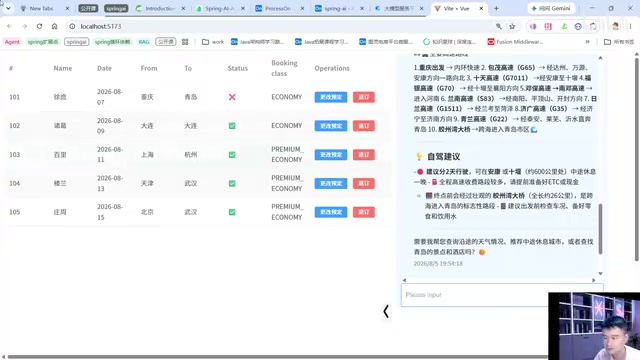Open the Fusion Middleware bookmark
Image resolution: width=640 pixels, height=360 pixels.
tap(516, 42)
